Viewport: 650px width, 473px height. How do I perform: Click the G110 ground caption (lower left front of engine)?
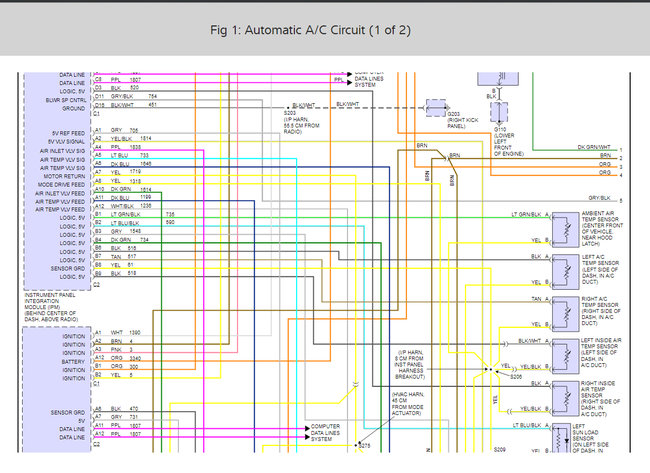pos(508,141)
